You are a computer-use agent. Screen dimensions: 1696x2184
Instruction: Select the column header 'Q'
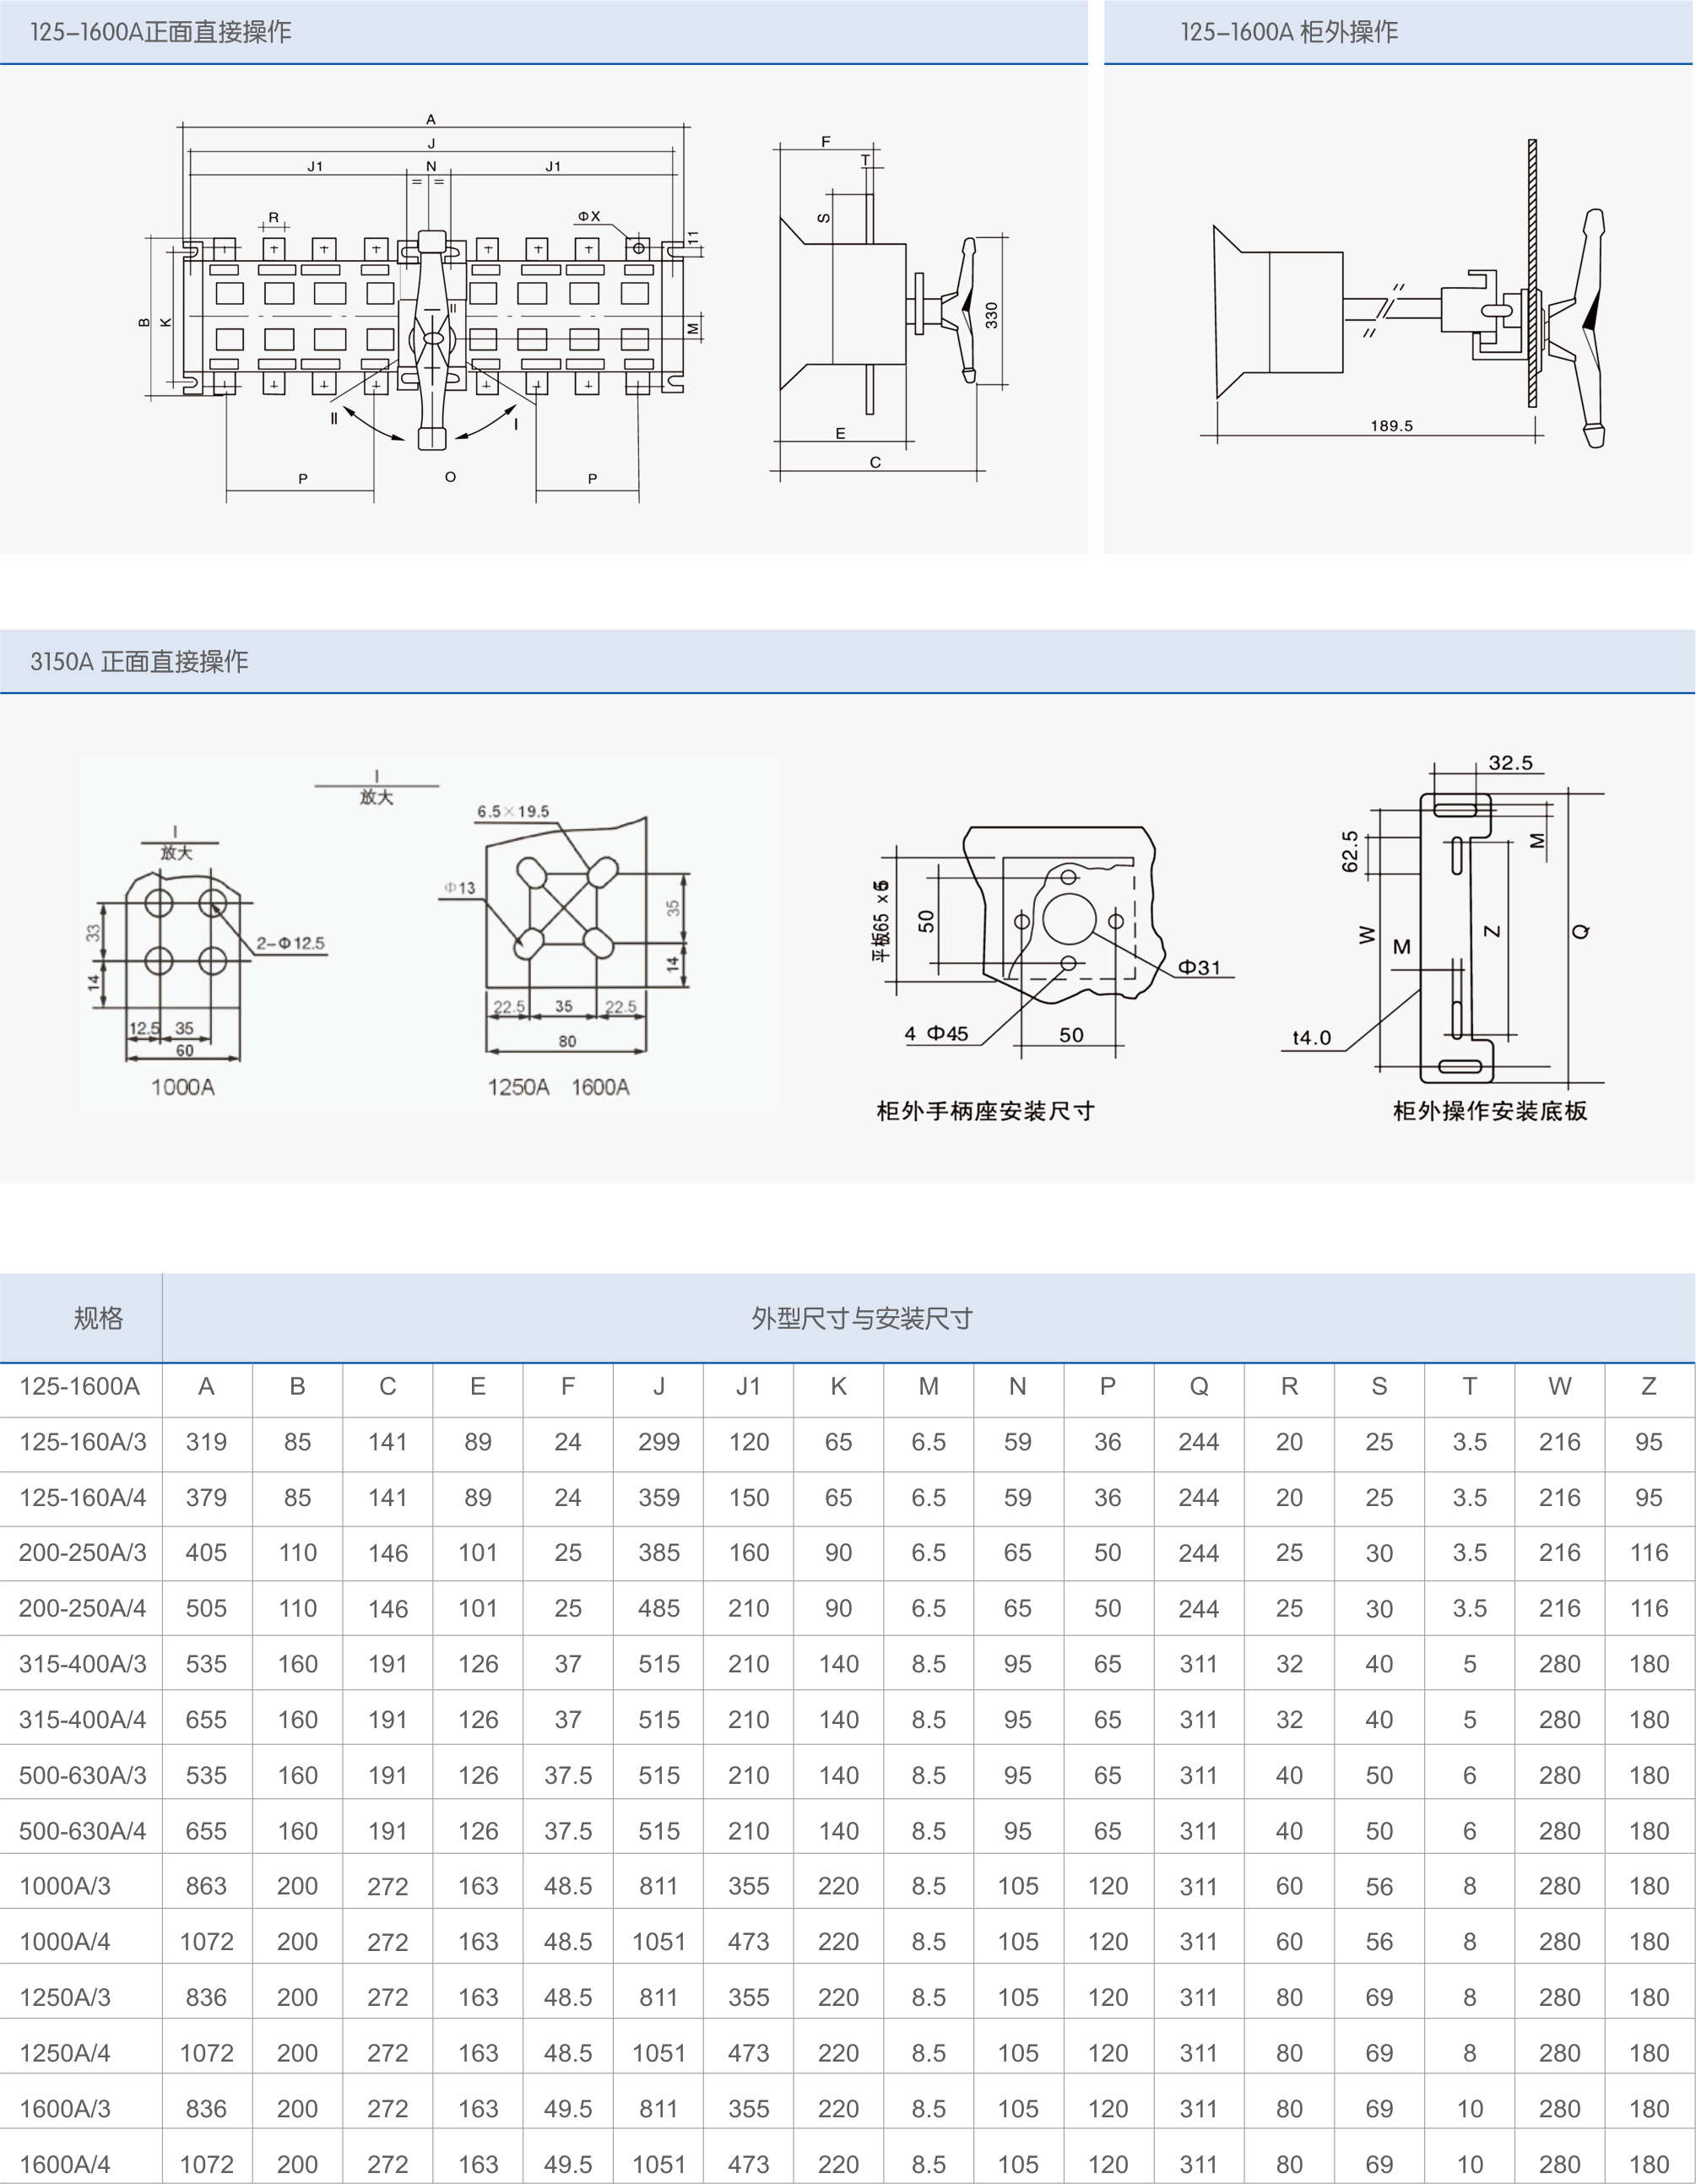(1198, 1386)
